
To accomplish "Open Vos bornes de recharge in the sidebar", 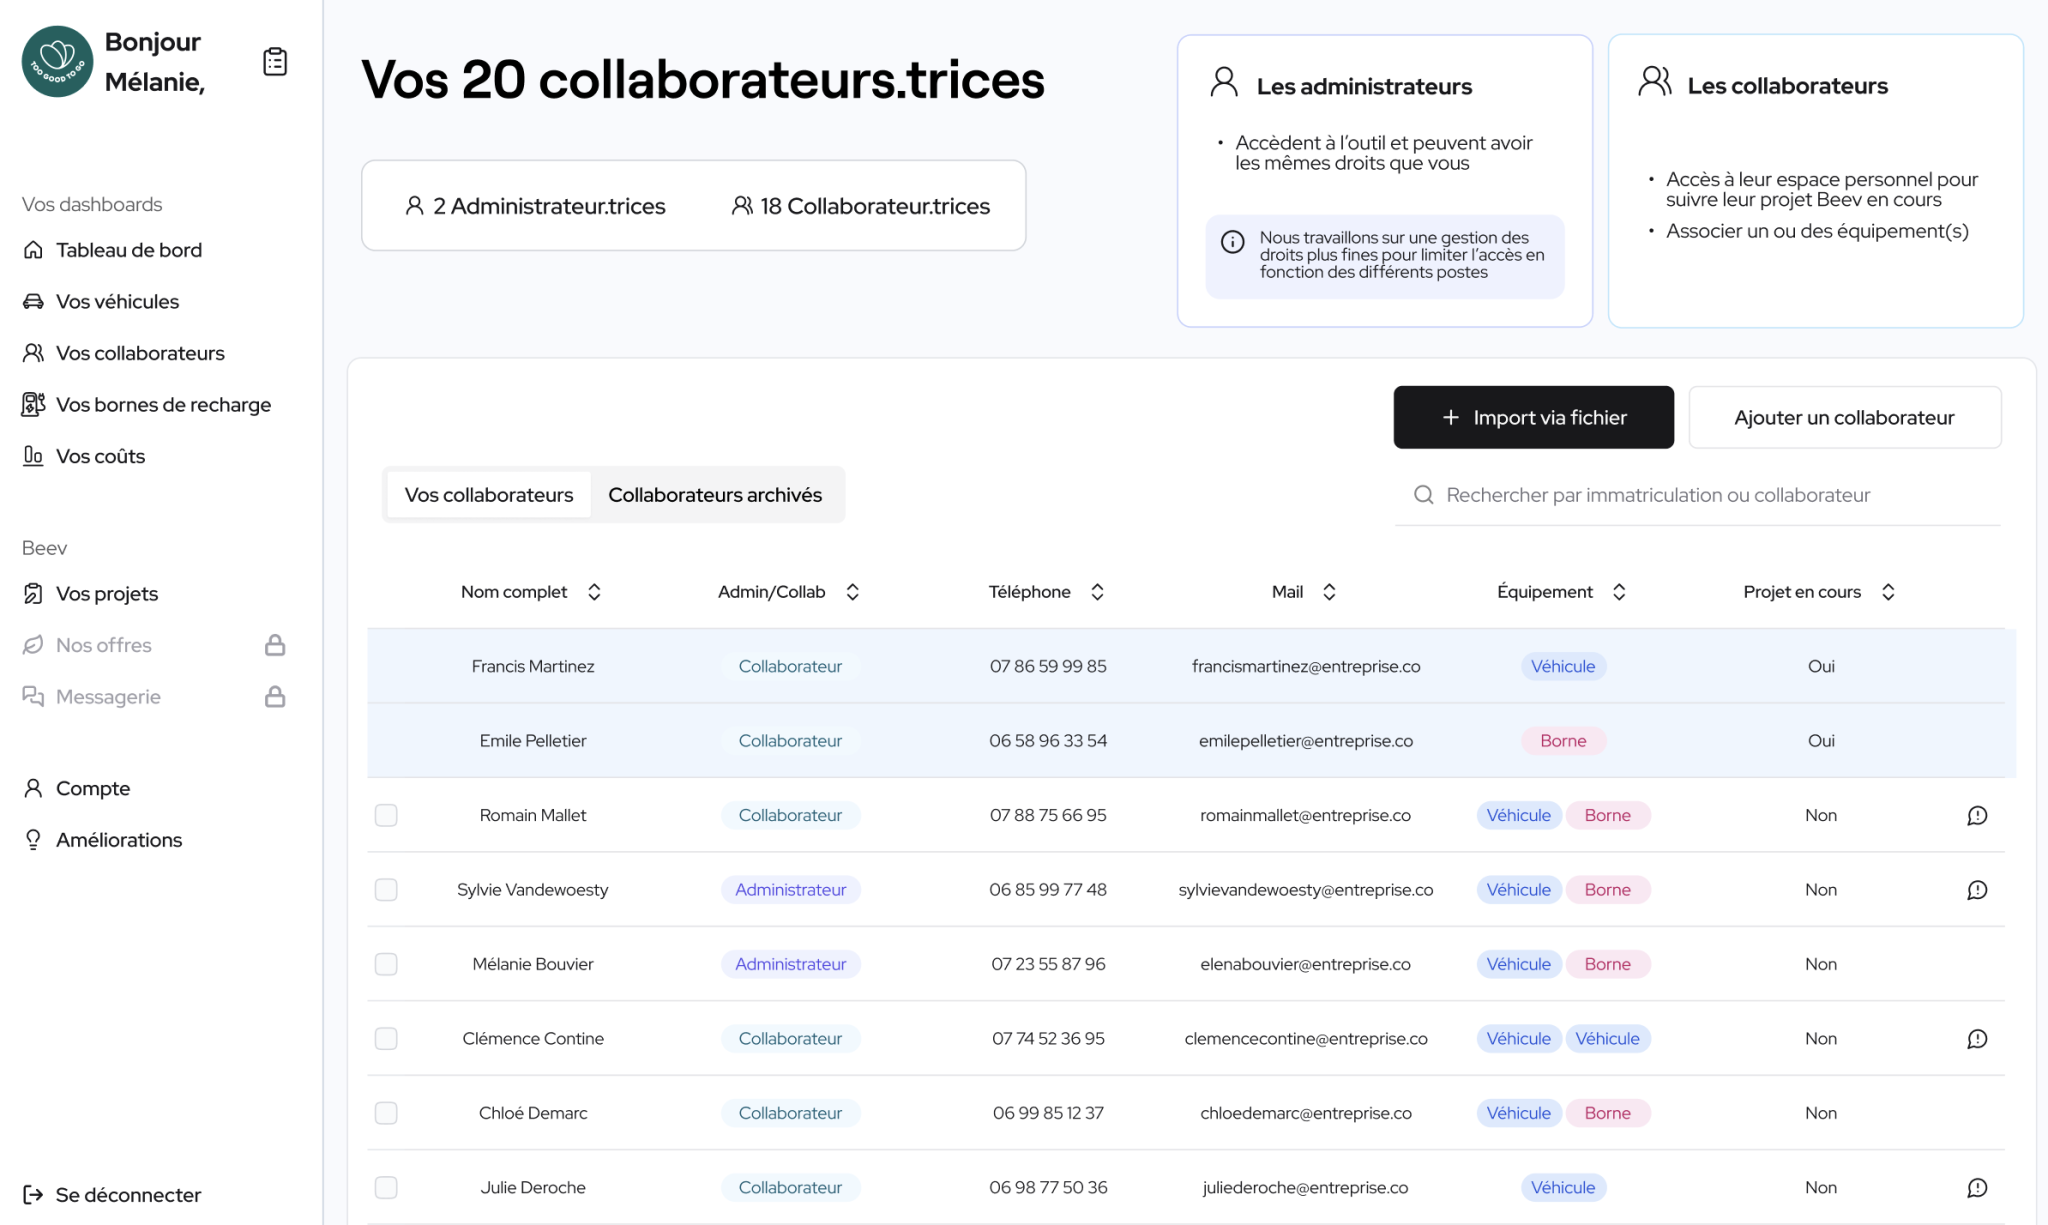I will (x=163, y=405).
